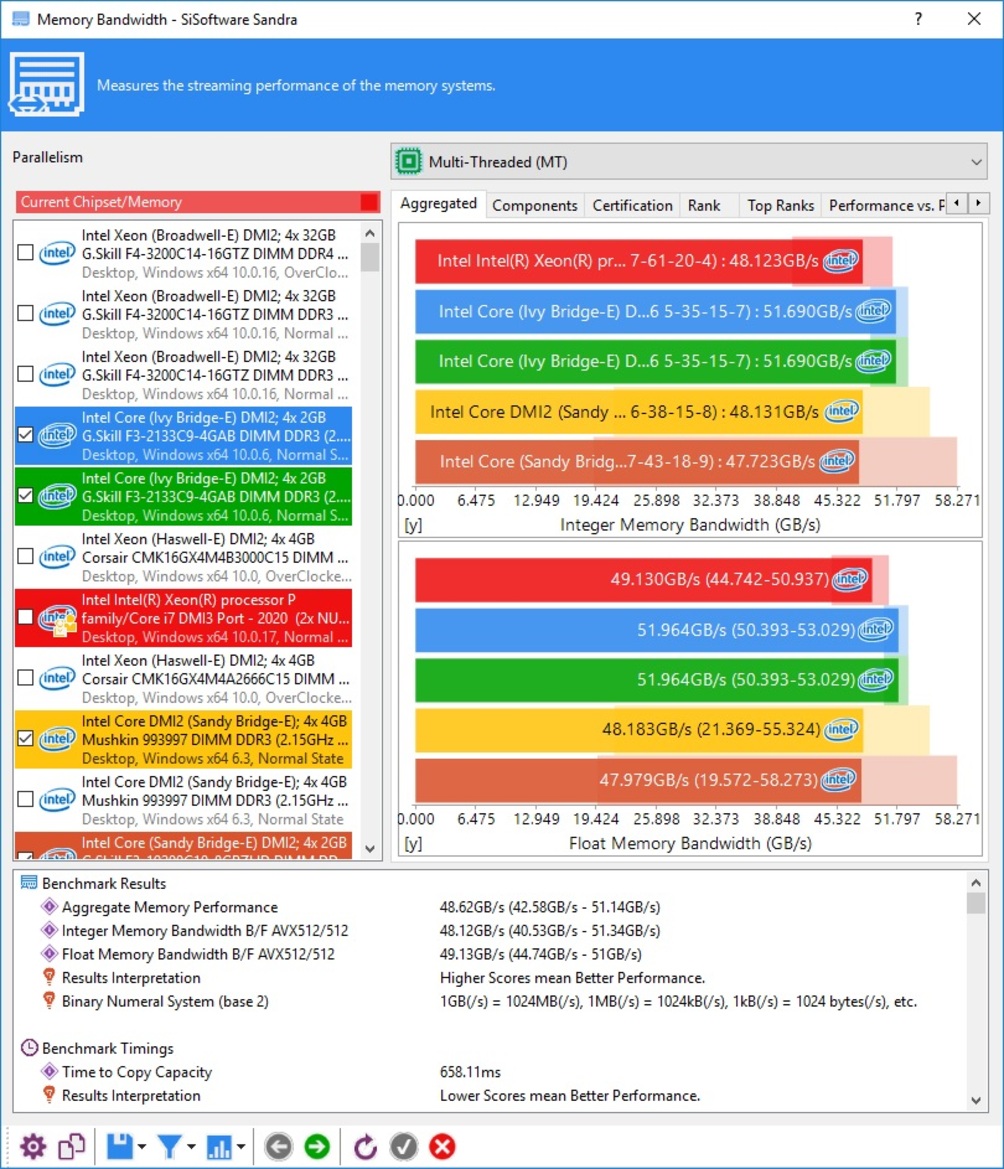Click the tip icon beside Binary Numeral System
Image resolution: width=1004 pixels, height=1169 pixels.
click(x=49, y=1001)
